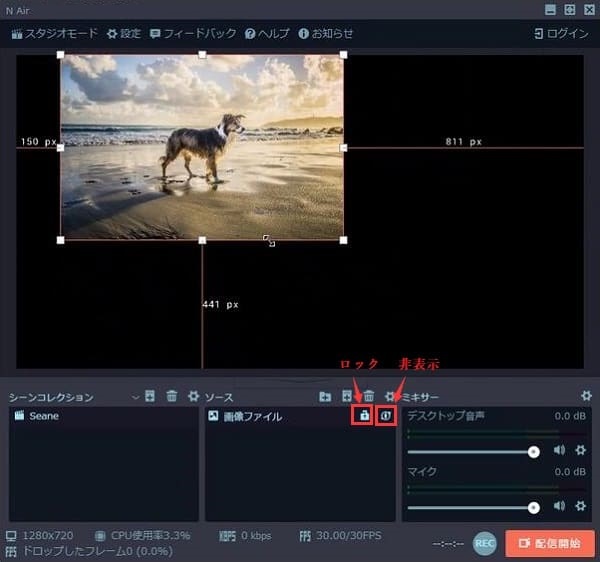The image size is (600, 562).
Task: Open 設定 settings
Action: (x=124, y=34)
